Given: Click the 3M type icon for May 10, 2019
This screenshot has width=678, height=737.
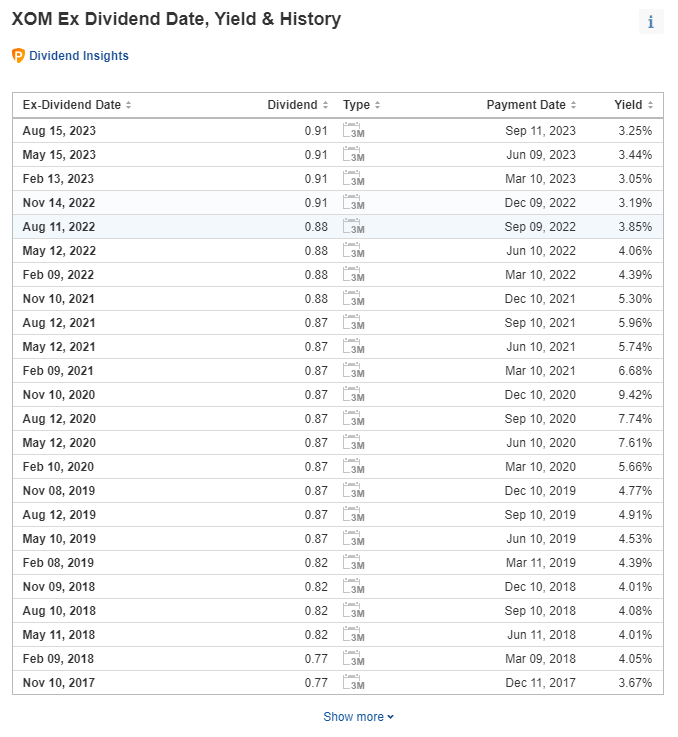Looking at the screenshot, I should (354, 538).
